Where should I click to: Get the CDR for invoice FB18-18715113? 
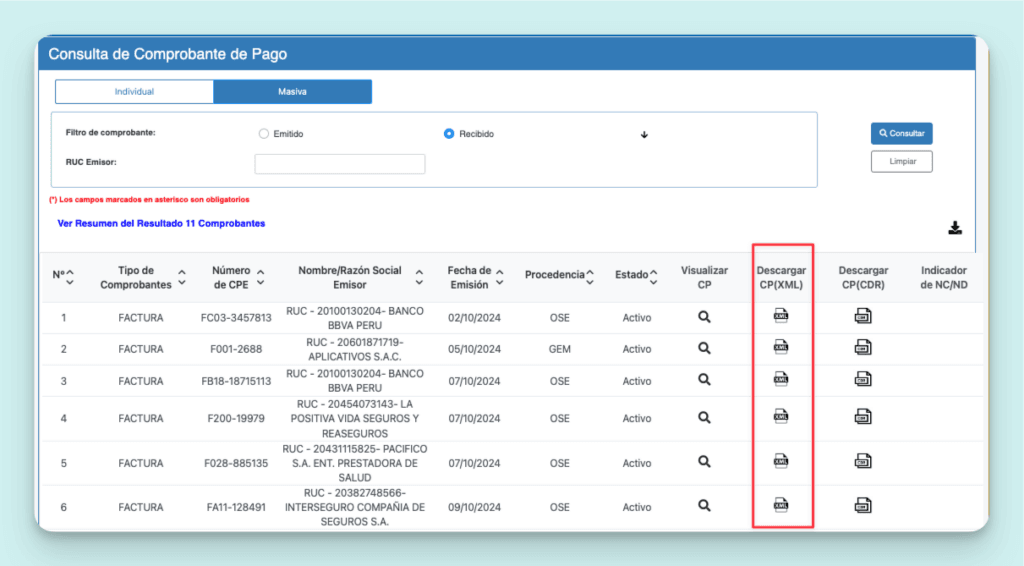point(863,379)
